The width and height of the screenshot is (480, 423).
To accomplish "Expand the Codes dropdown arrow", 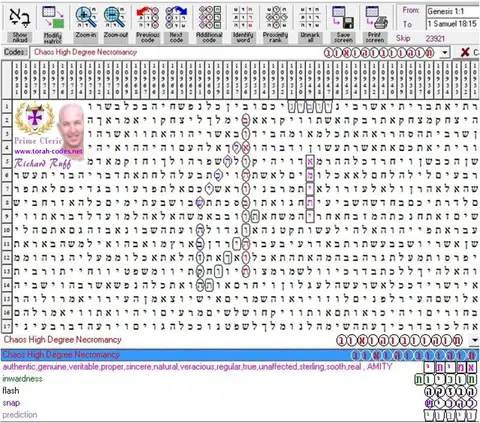I will (x=445, y=52).
